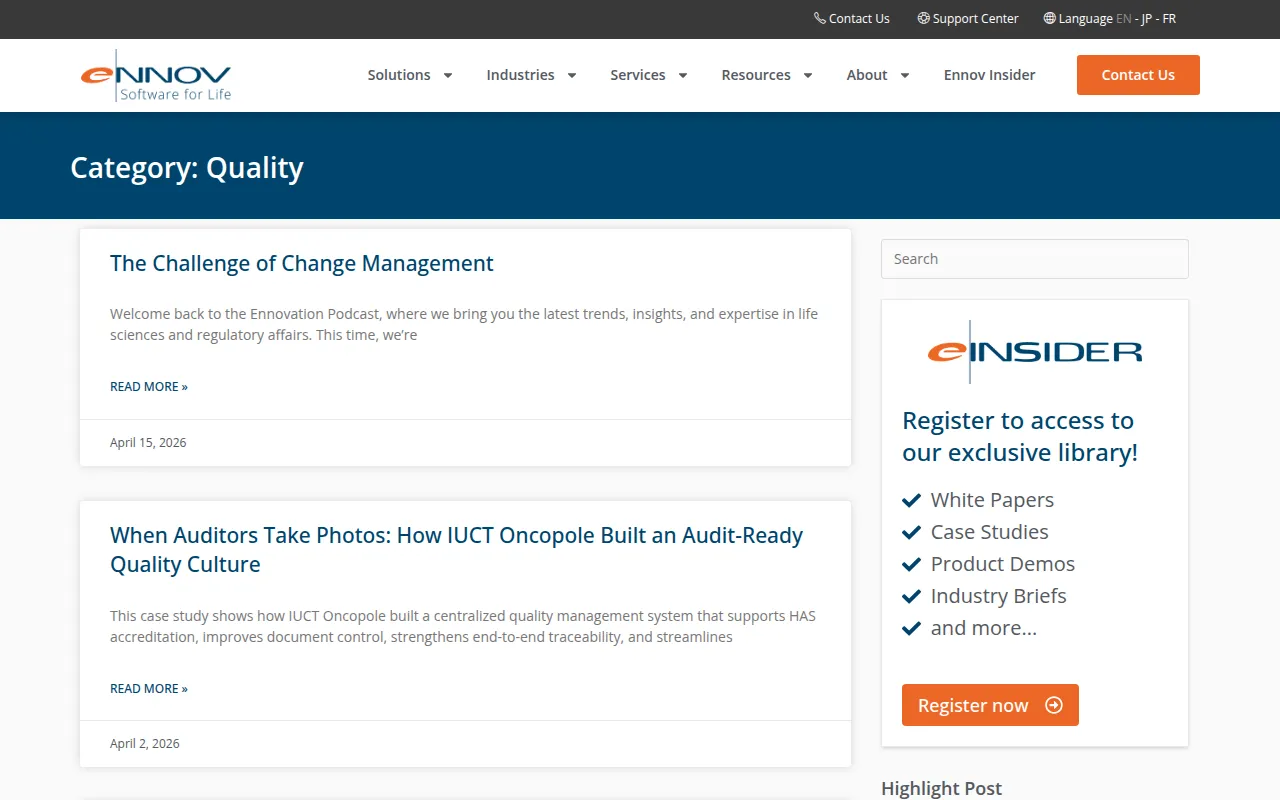
Task: Click the checkmark beside White Papers
Action: [x=911, y=500]
